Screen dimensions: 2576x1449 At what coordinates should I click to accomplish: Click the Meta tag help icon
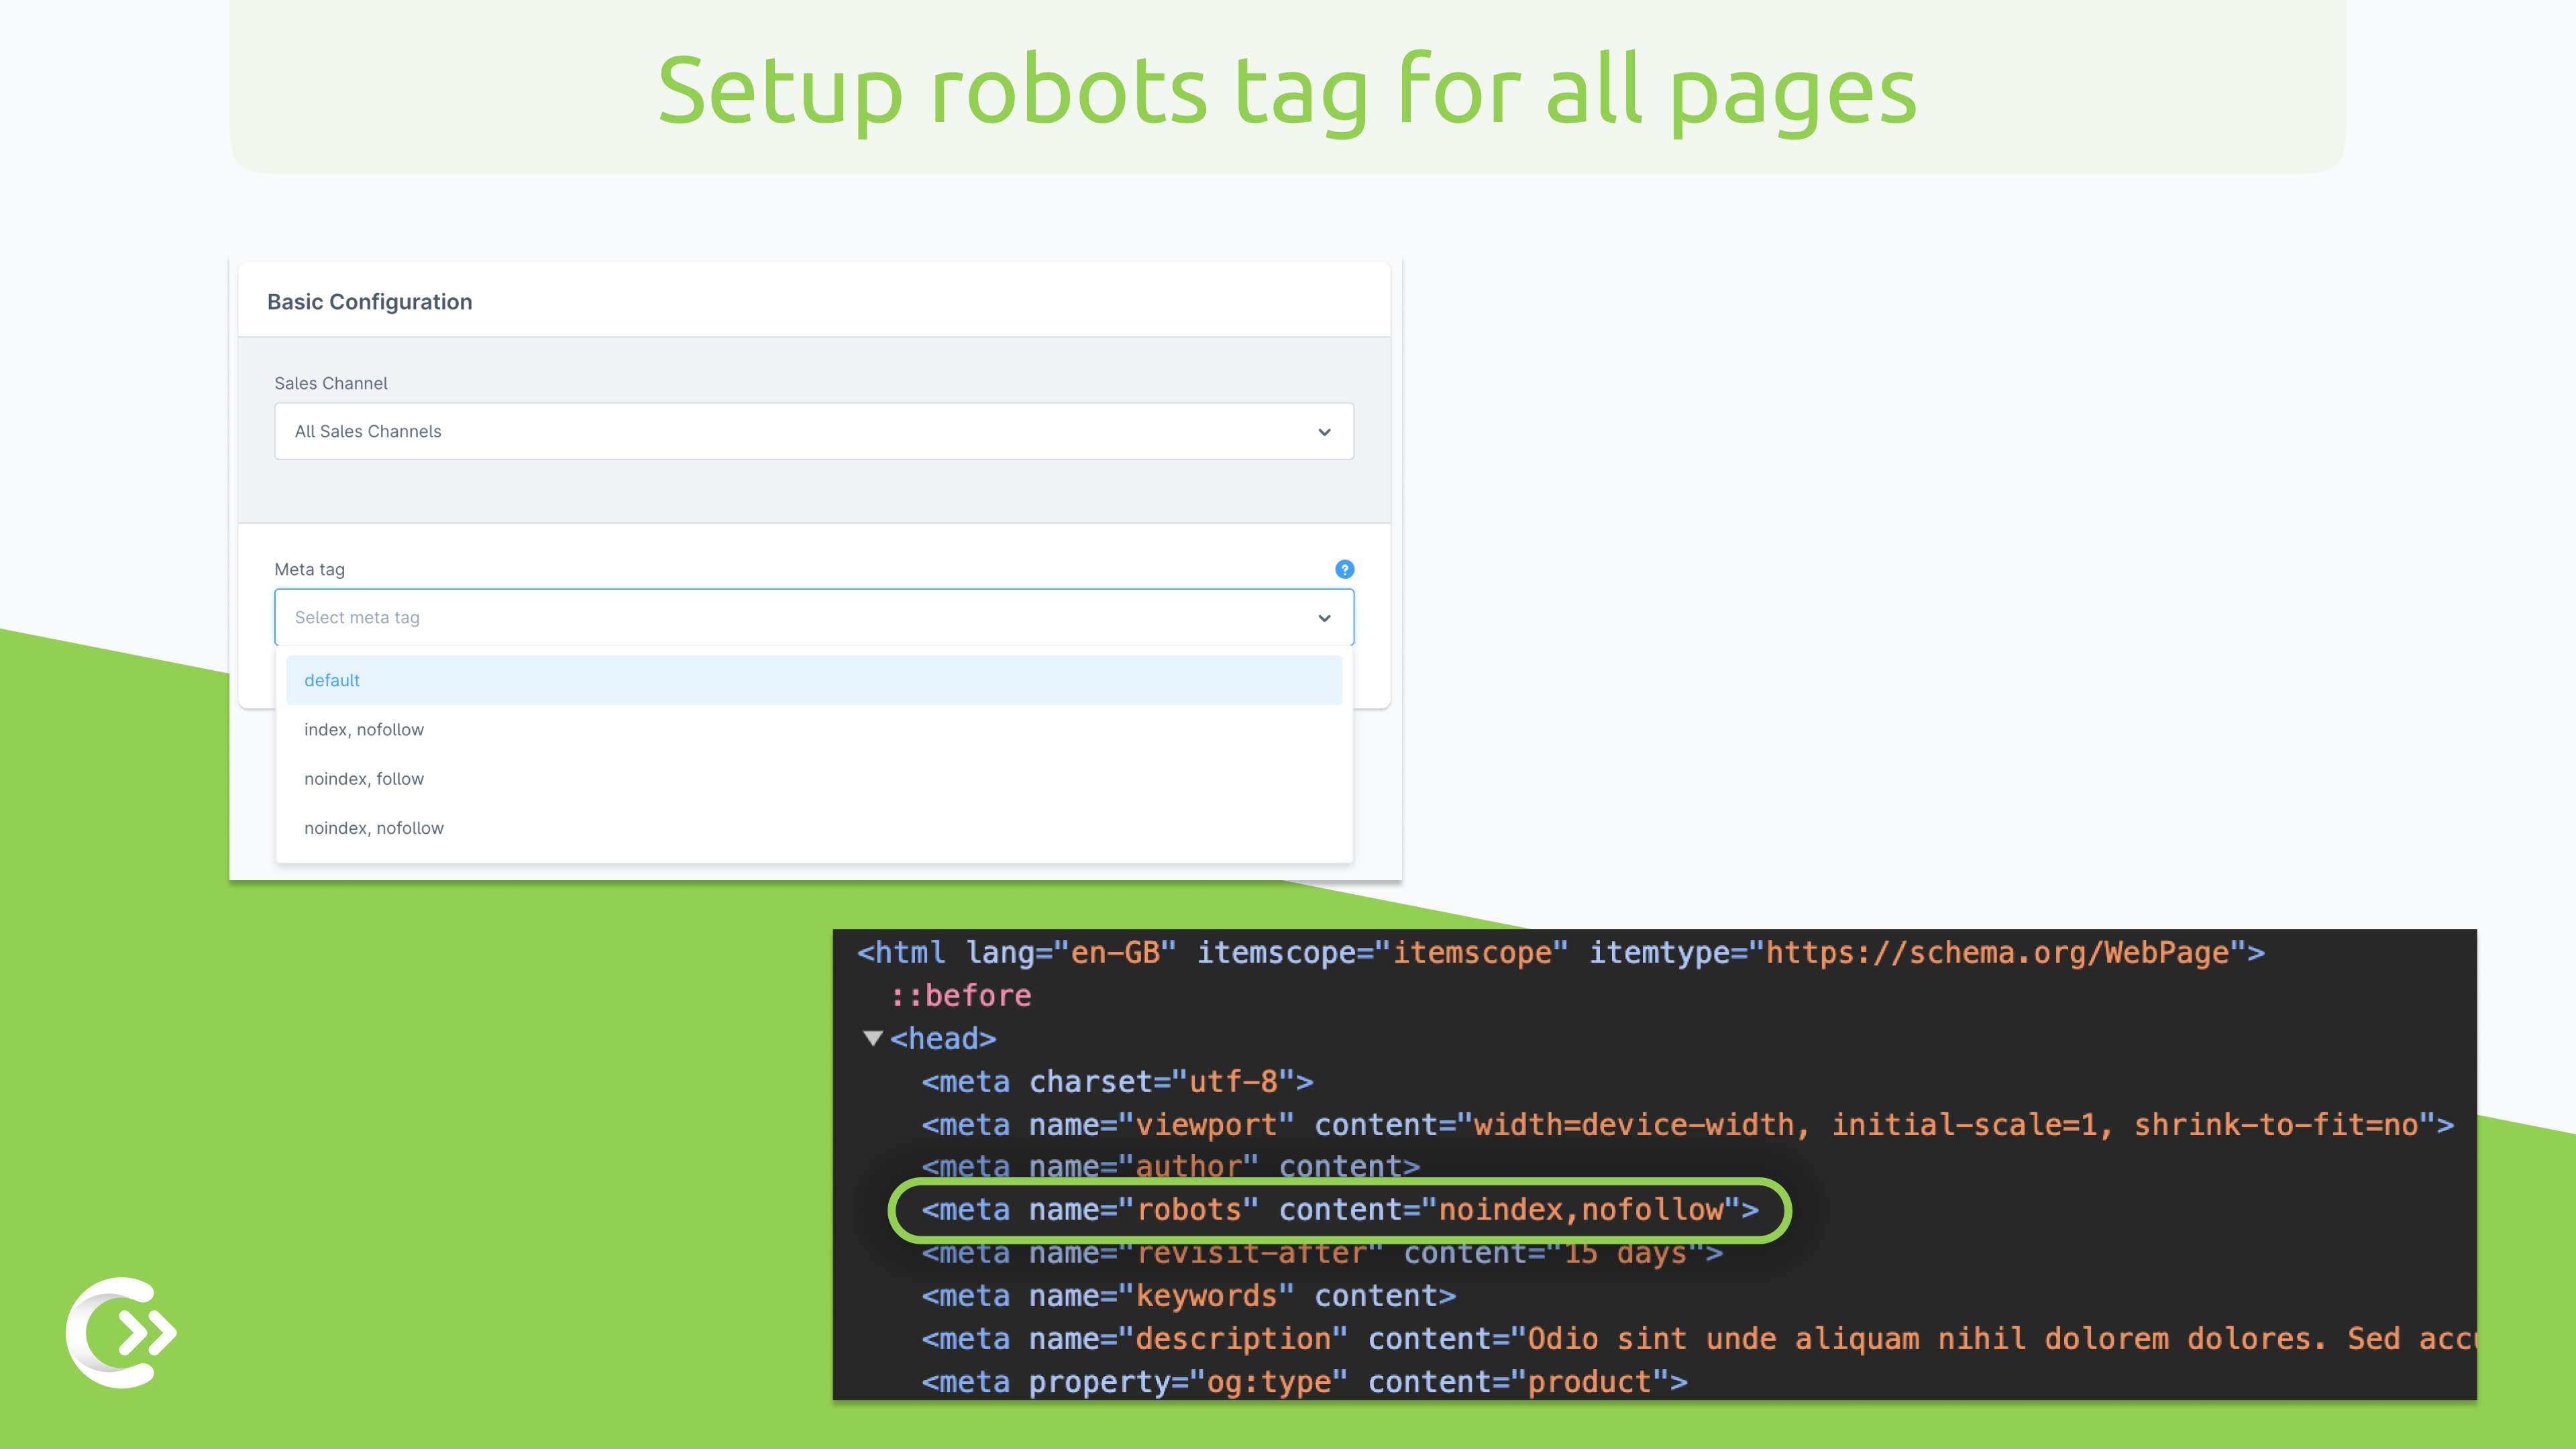(x=1344, y=569)
